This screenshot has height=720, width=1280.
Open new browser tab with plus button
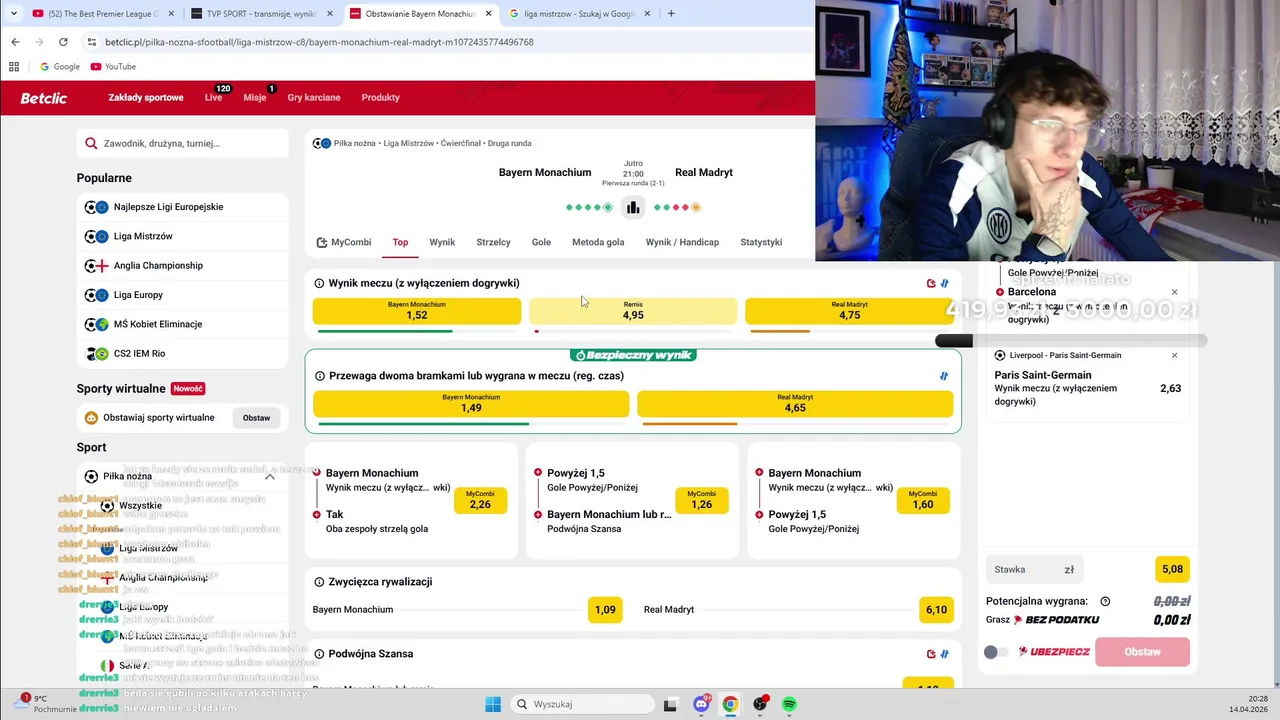670,14
